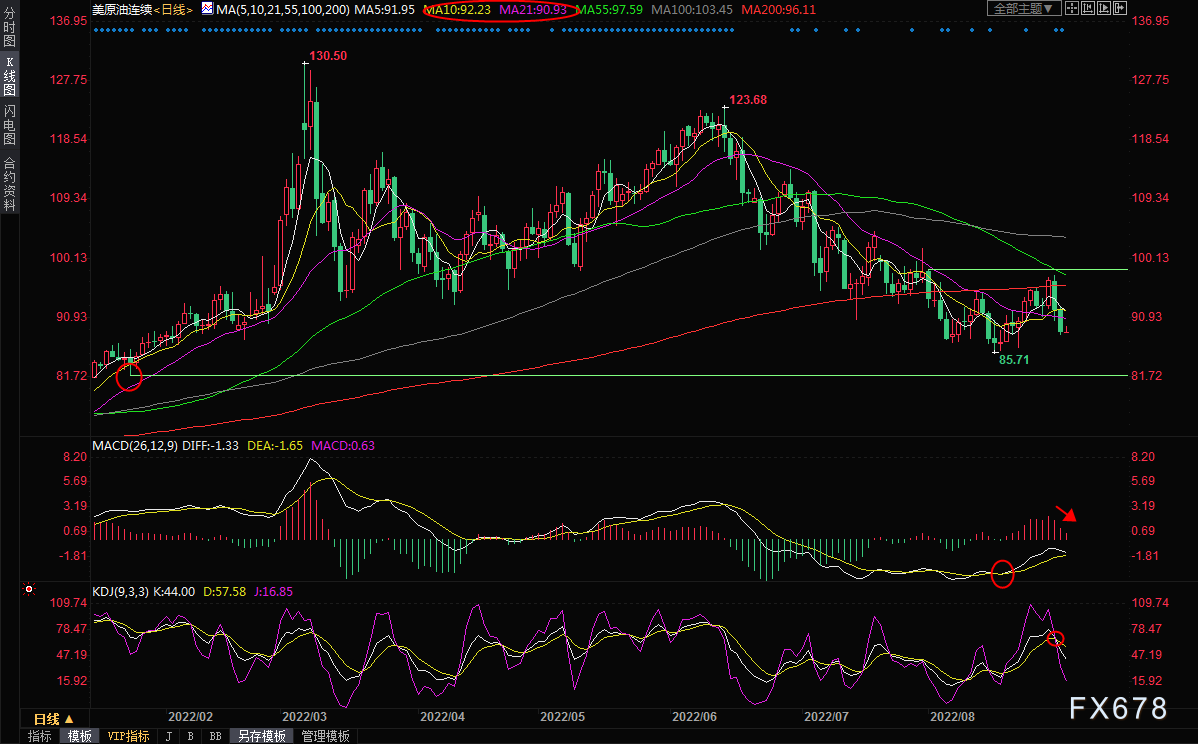
Task: Click the MA10:92.23 value
Action: [458, 10]
